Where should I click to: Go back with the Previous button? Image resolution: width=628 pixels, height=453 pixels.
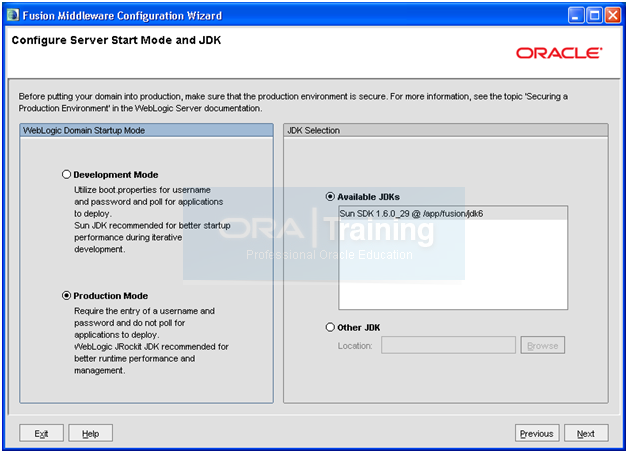(x=537, y=433)
